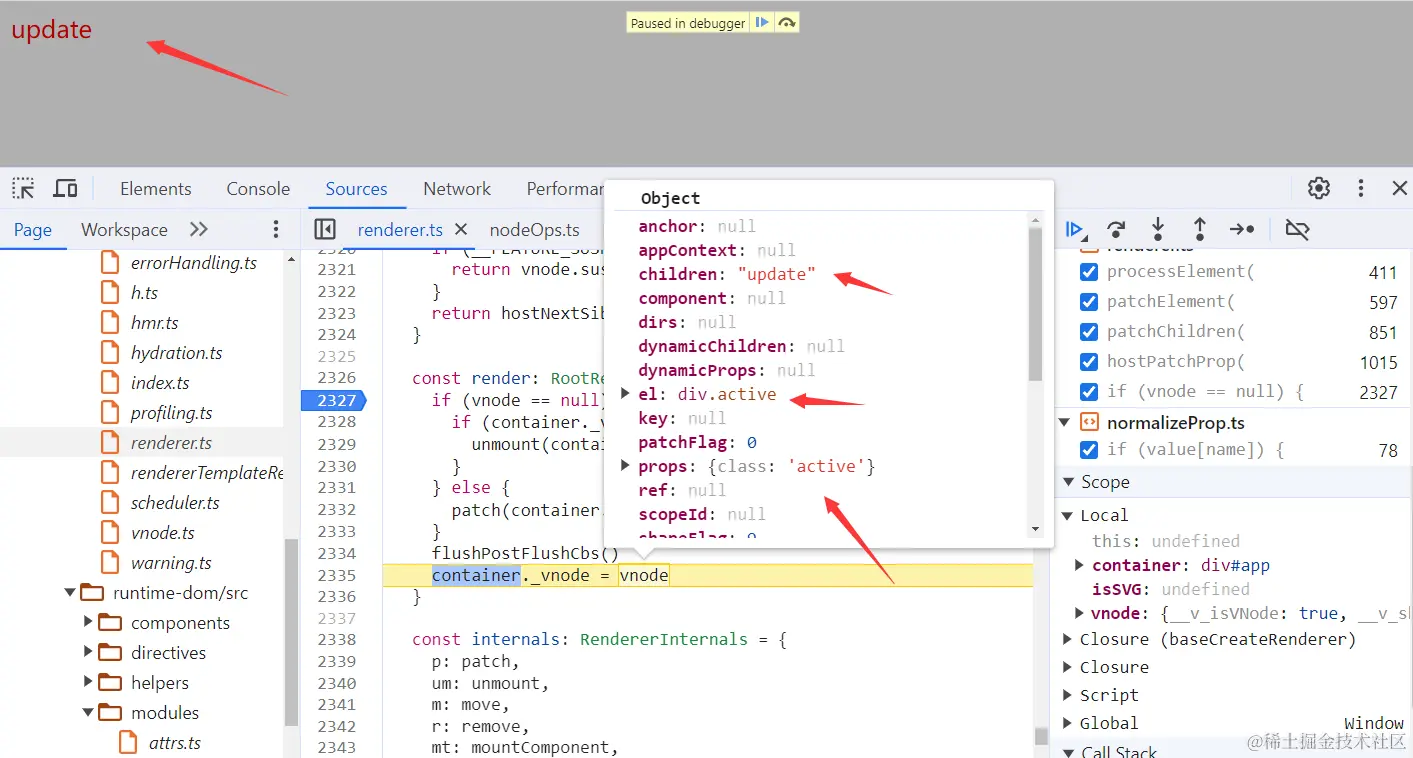Click the hmr.ts file icon
The height and width of the screenshot is (758, 1413).
coord(111,323)
